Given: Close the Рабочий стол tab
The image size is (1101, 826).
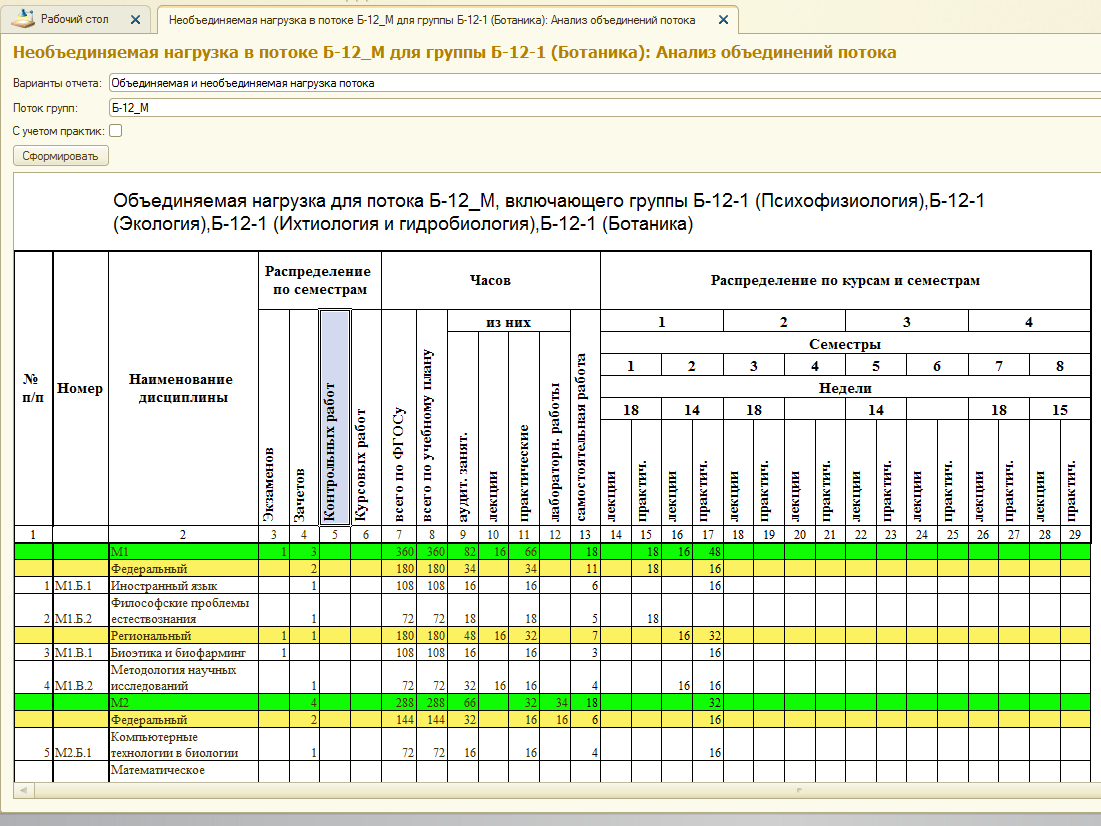Looking at the screenshot, I should [136, 20].
